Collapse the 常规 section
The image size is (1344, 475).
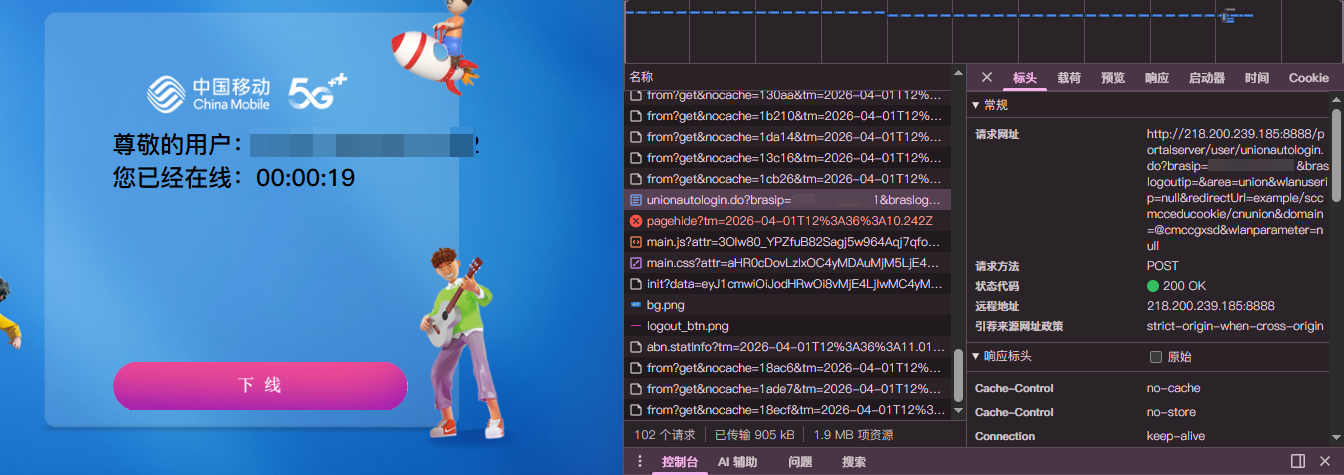click(x=976, y=105)
